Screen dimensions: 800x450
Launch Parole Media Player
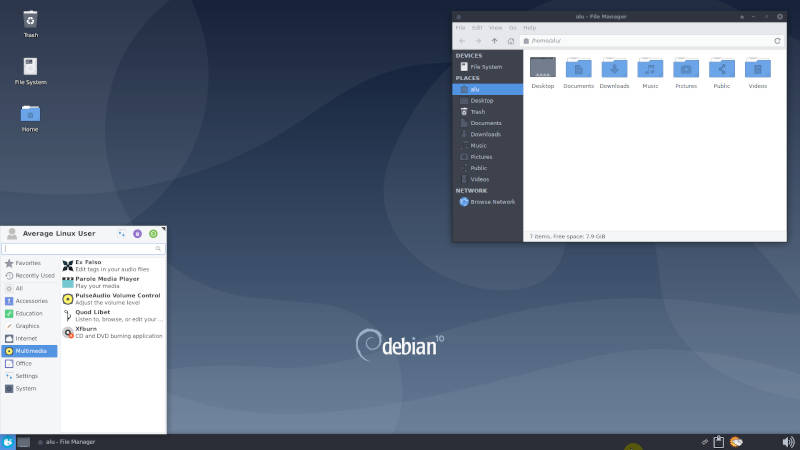pos(113,282)
